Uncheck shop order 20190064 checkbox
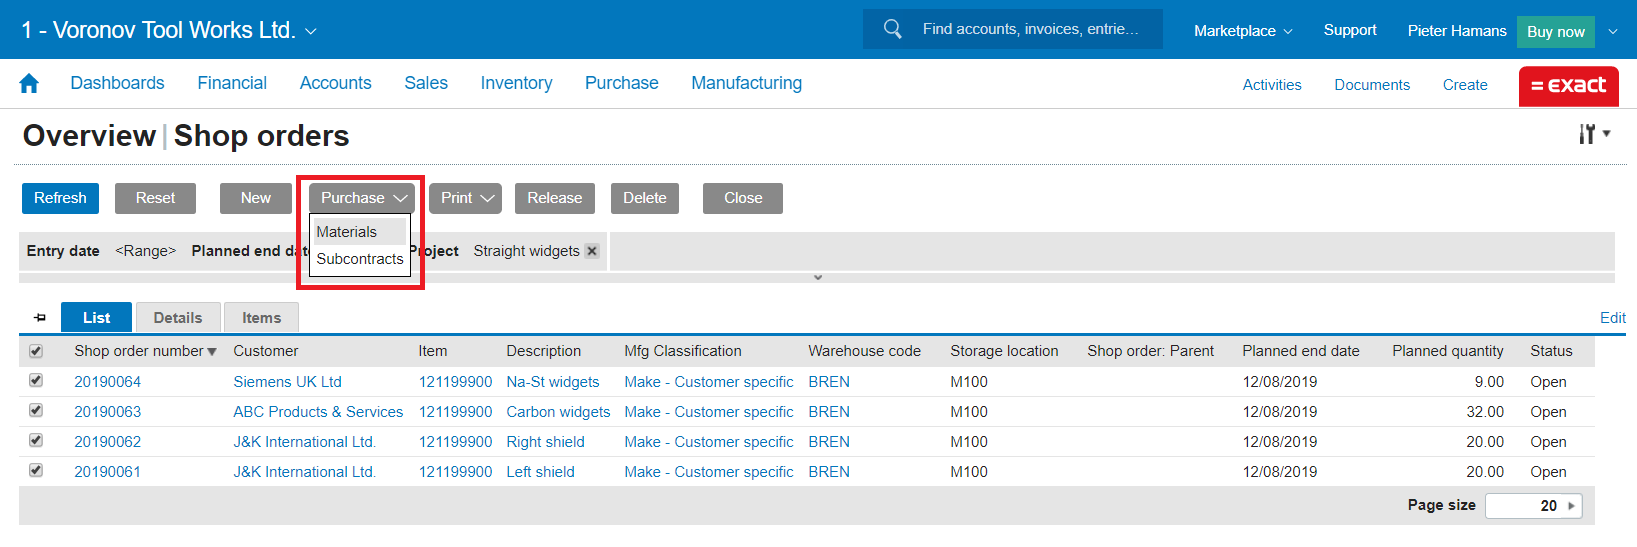 tap(36, 381)
